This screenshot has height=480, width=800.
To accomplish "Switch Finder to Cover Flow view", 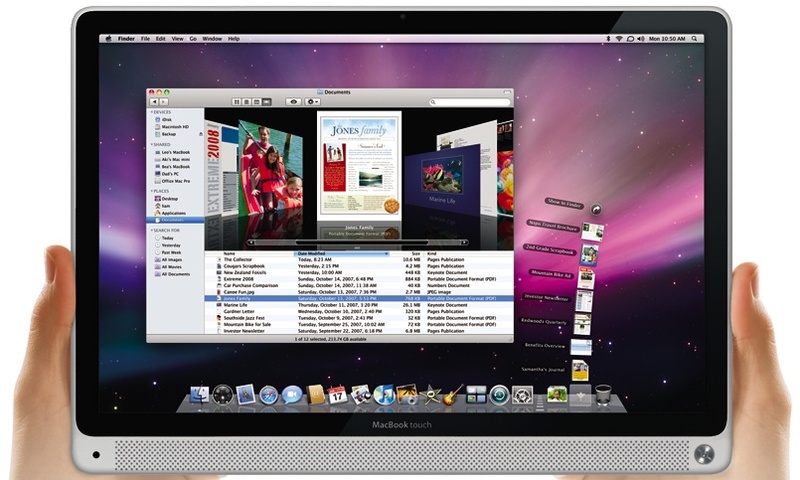I will click(267, 102).
